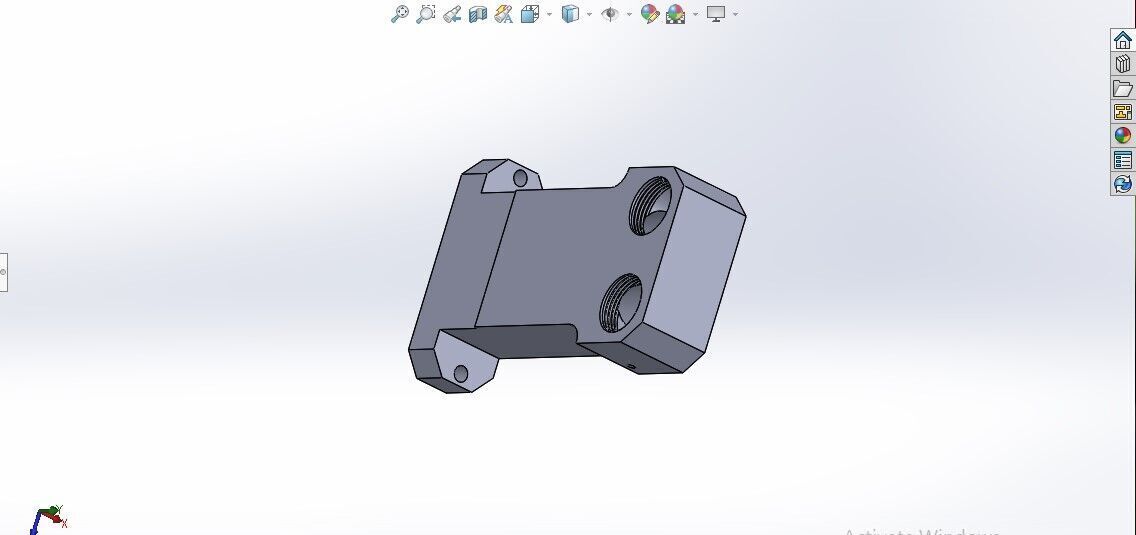Open the View Palette task pane tab
Image resolution: width=1136 pixels, height=535 pixels.
[x=1123, y=112]
